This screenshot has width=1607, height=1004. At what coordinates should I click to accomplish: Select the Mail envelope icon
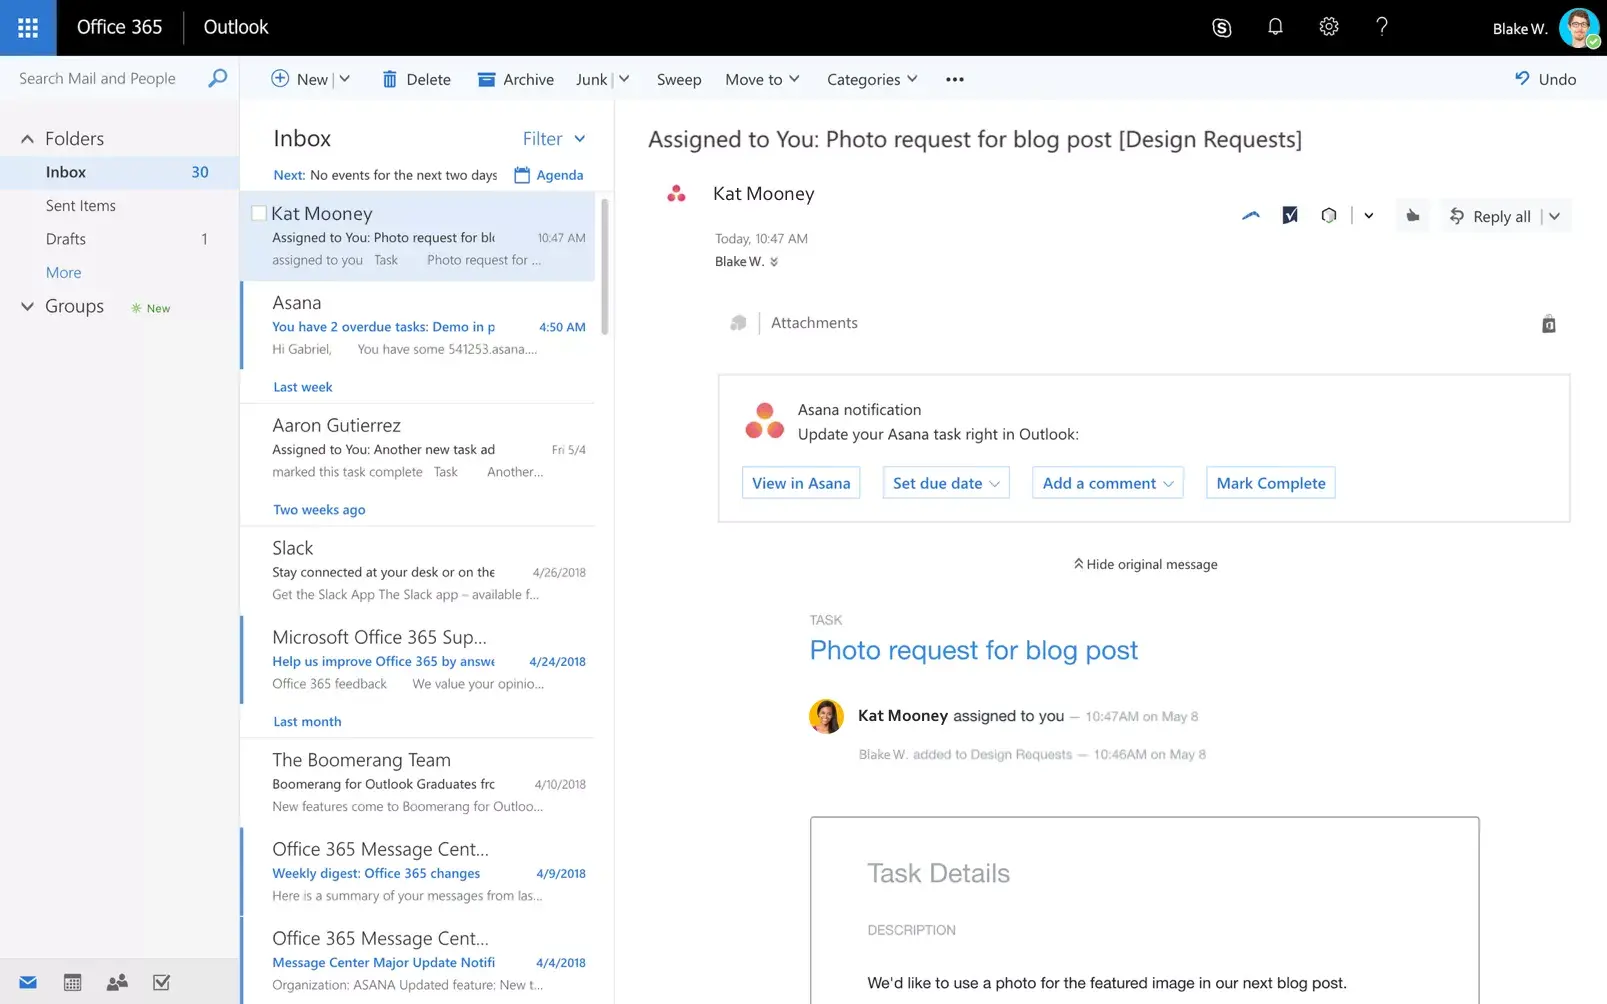click(27, 982)
